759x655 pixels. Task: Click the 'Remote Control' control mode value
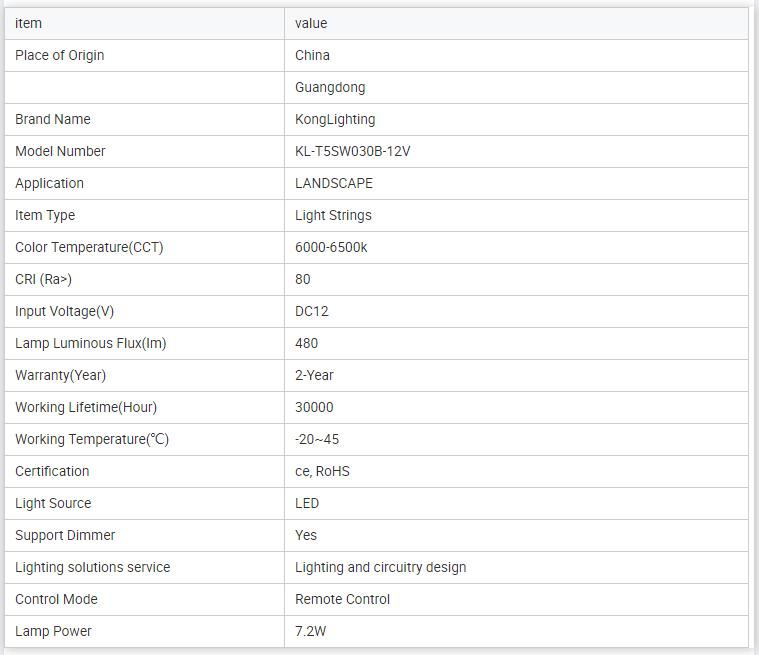click(342, 599)
